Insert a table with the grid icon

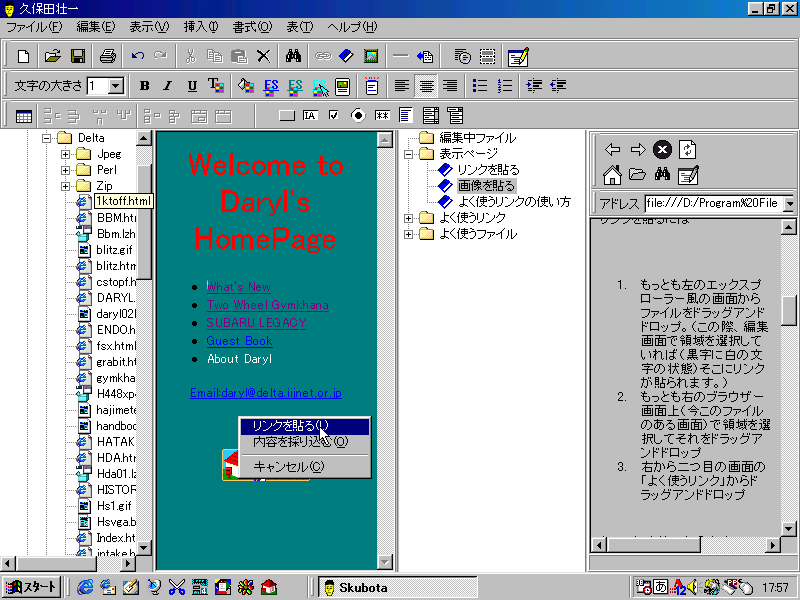[23, 116]
